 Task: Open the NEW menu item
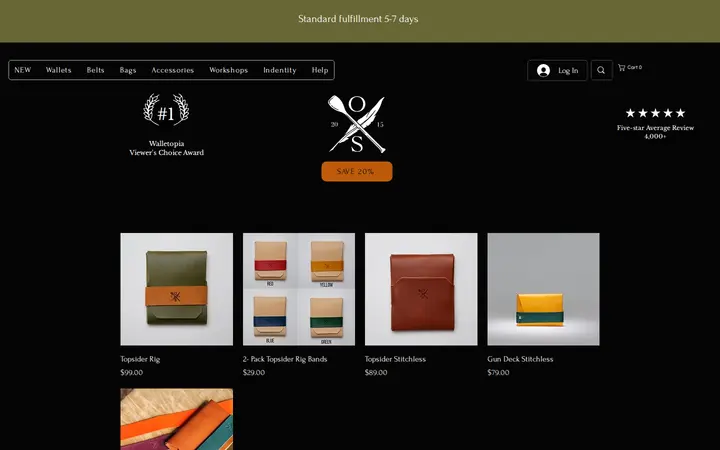(x=22, y=70)
